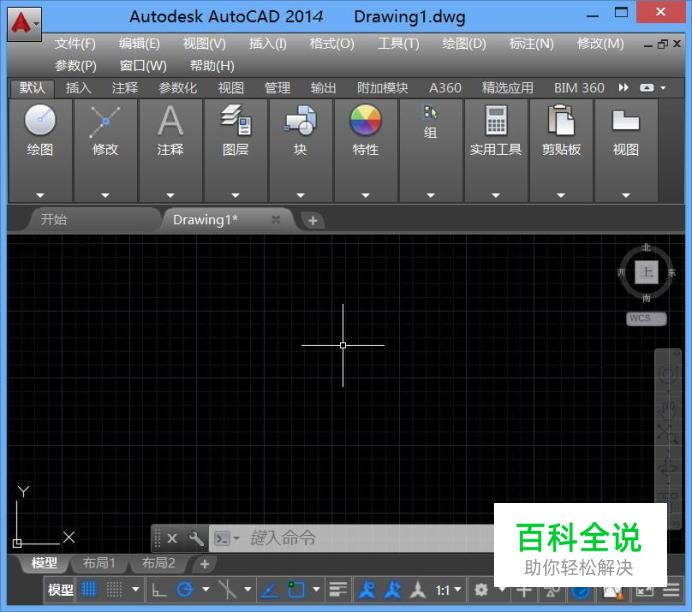The width and height of the screenshot is (692, 612).
Task: Toggle polar tracking in the status bar
Action: point(184,590)
